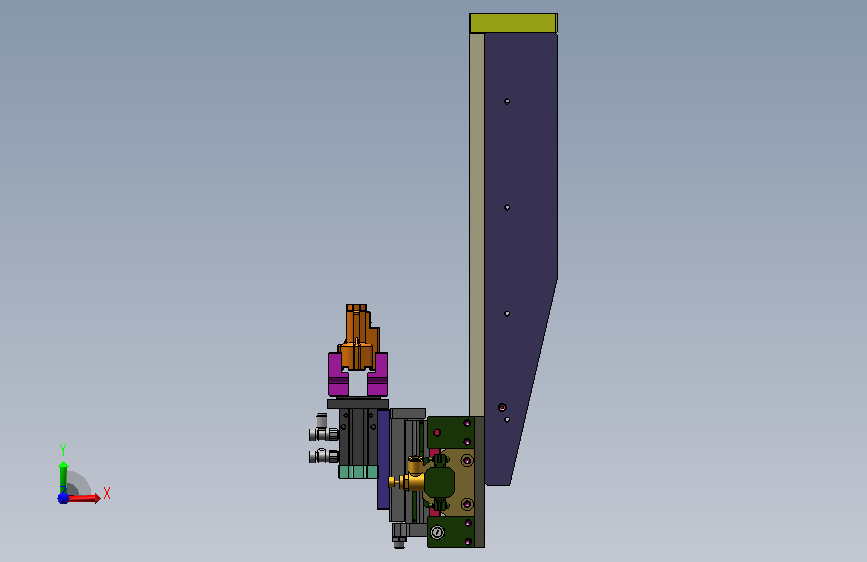
Task: Select the round gauge on the lower green block
Action: pyautogui.click(x=437, y=532)
